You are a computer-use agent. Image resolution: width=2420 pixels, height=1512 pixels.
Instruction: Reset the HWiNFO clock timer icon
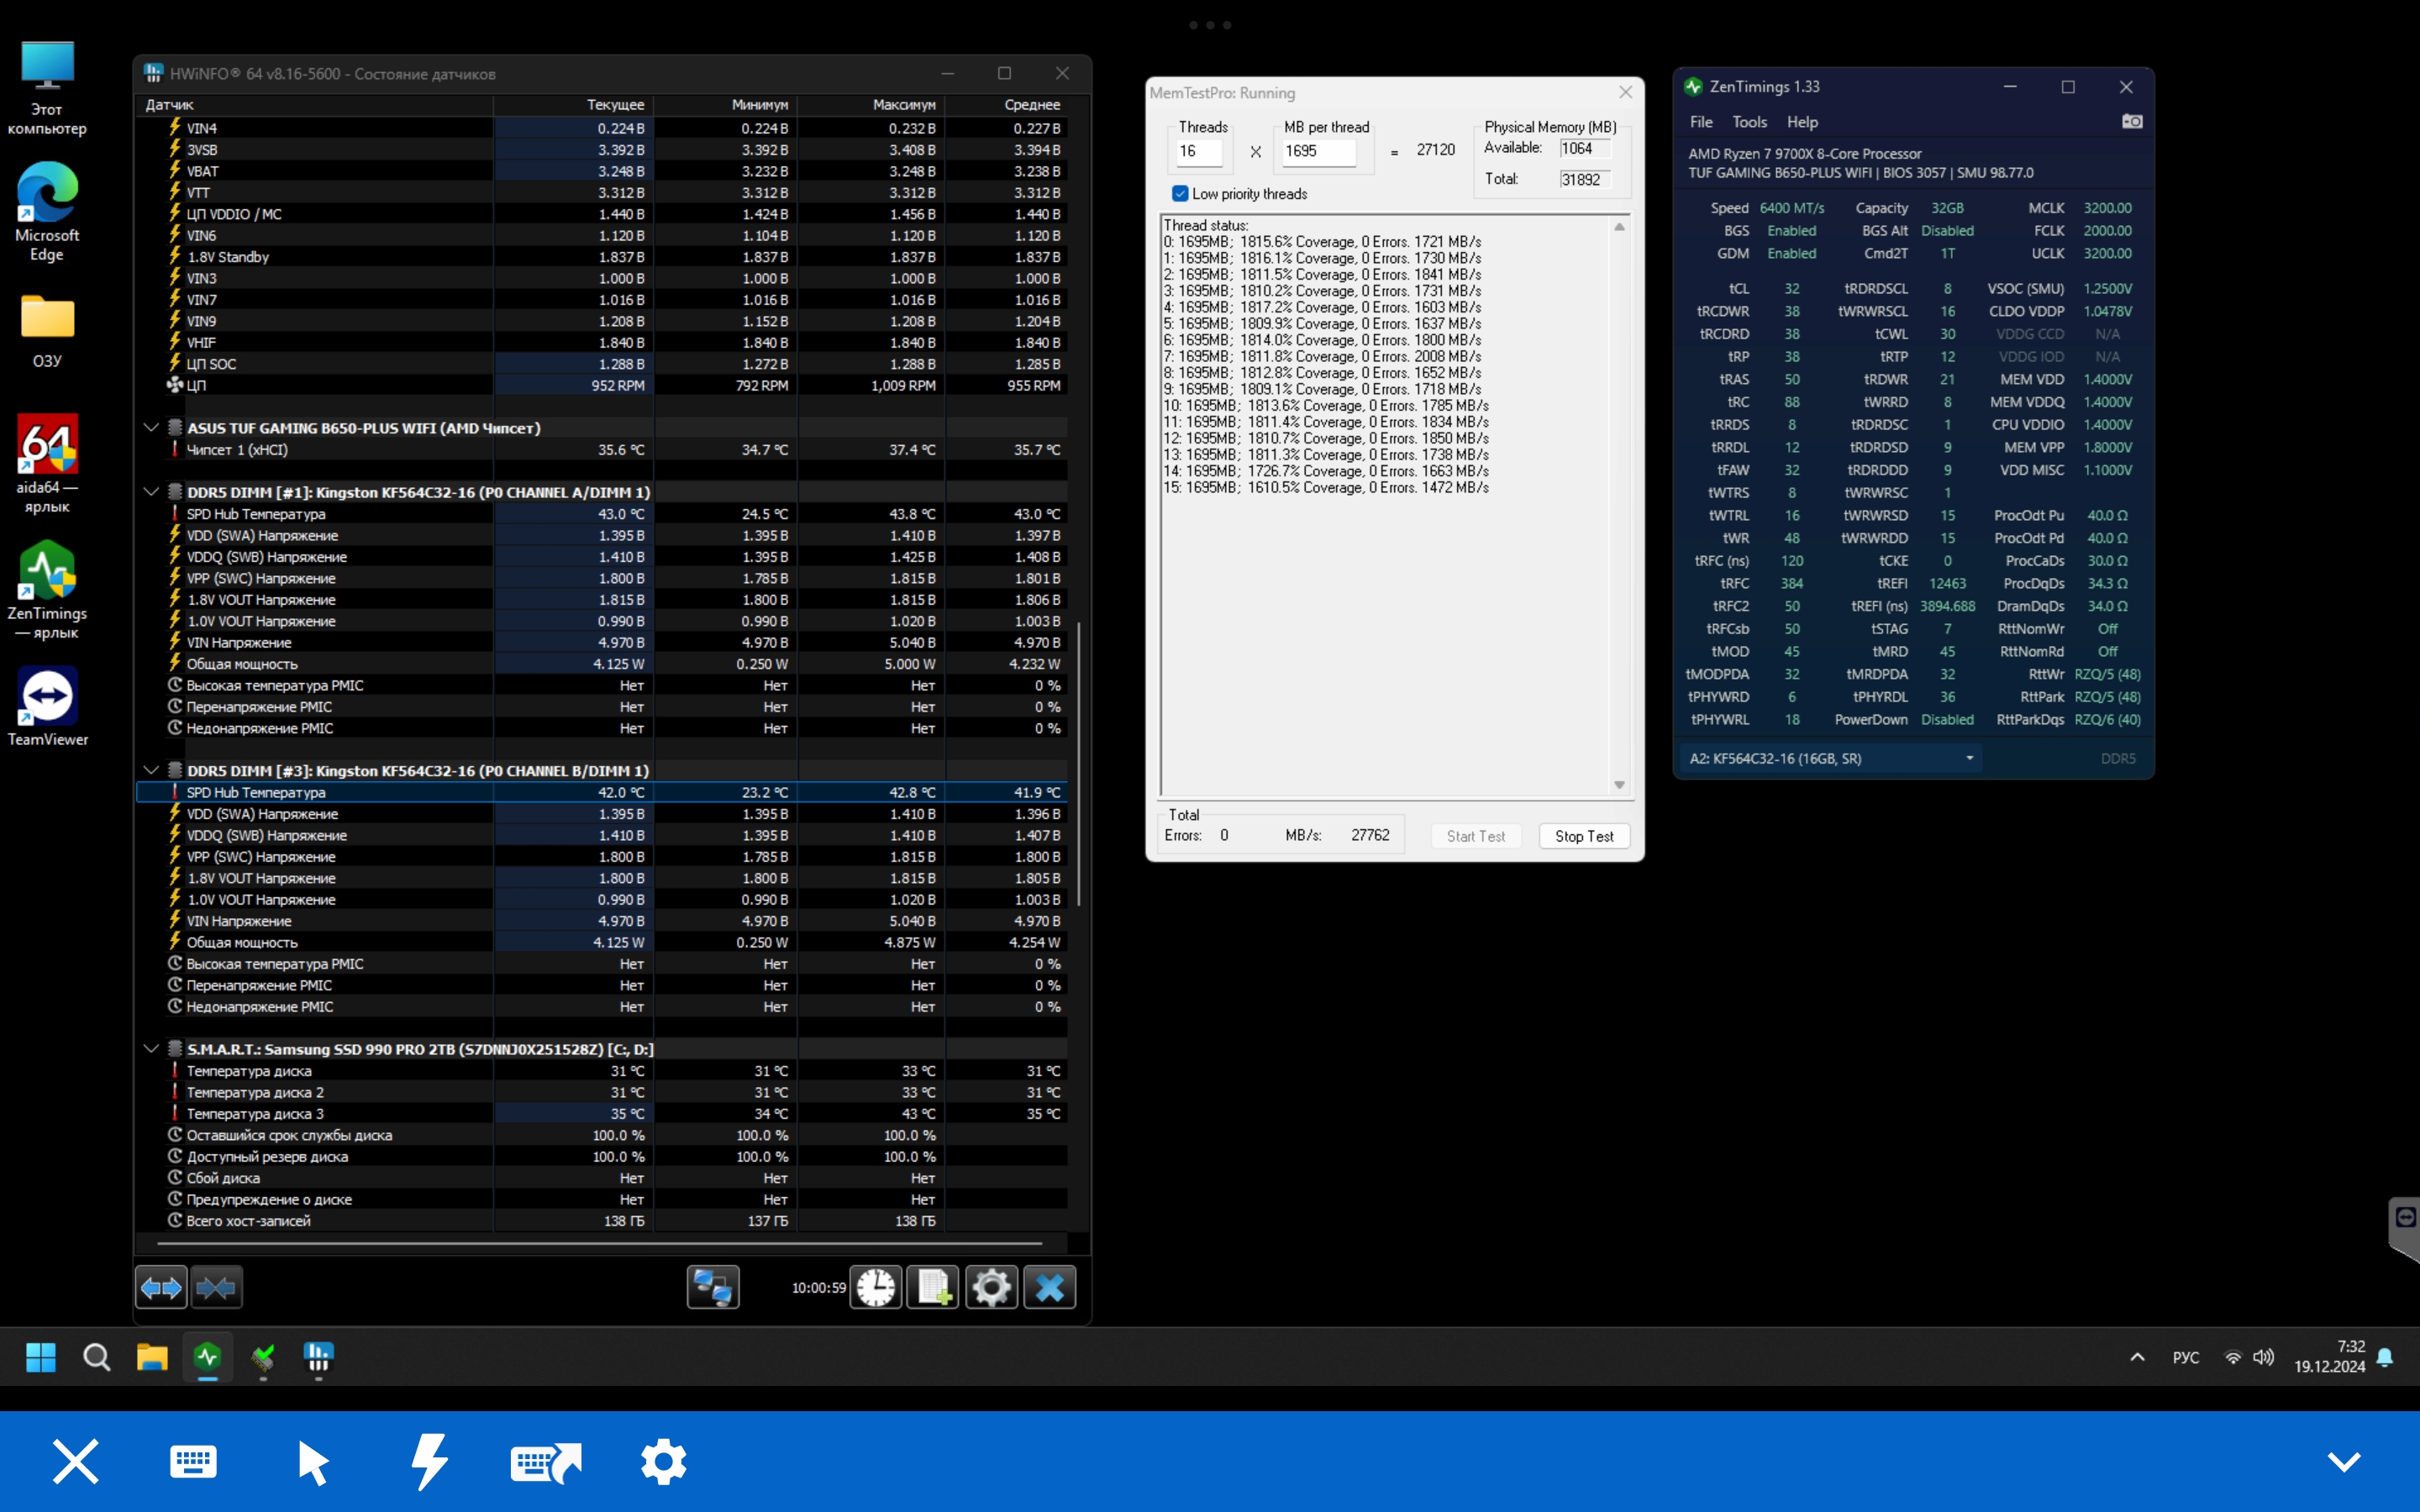(876, 1287)
